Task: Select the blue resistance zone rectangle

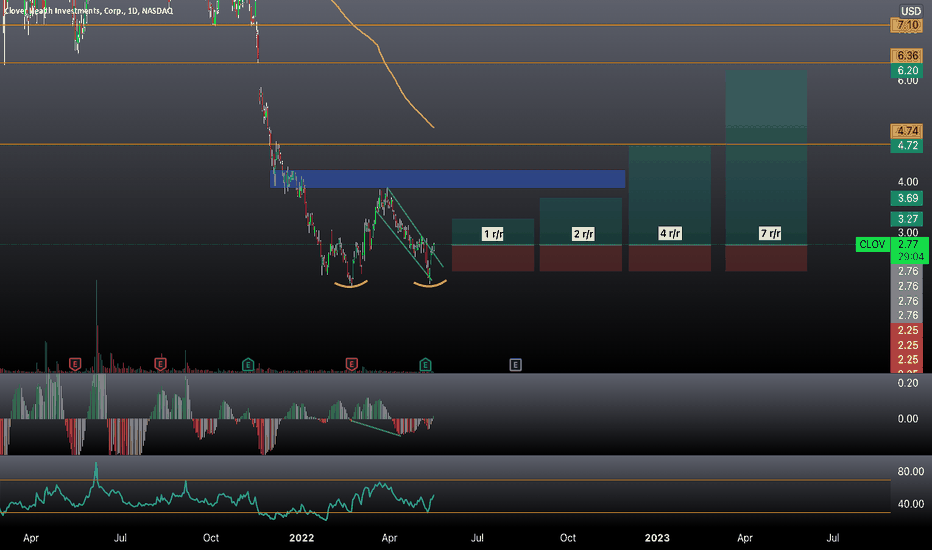Action: [448, 179]
